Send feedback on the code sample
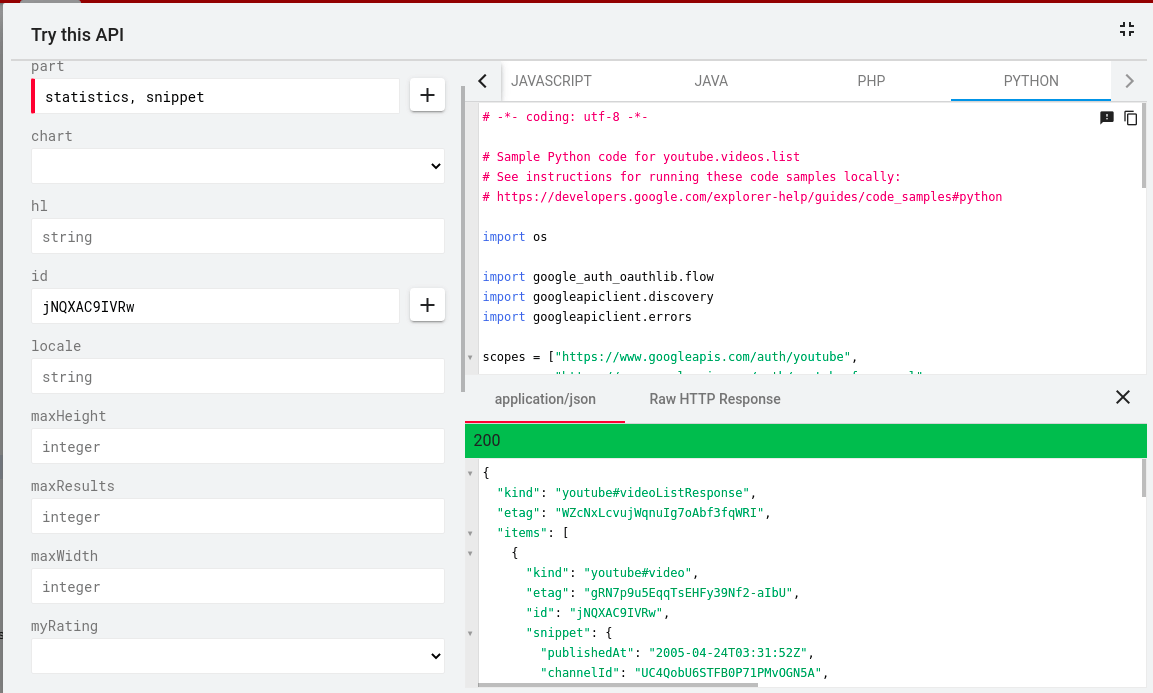Image resolution: width=1153 pixels, height=693 pixels. [1107, 118]
